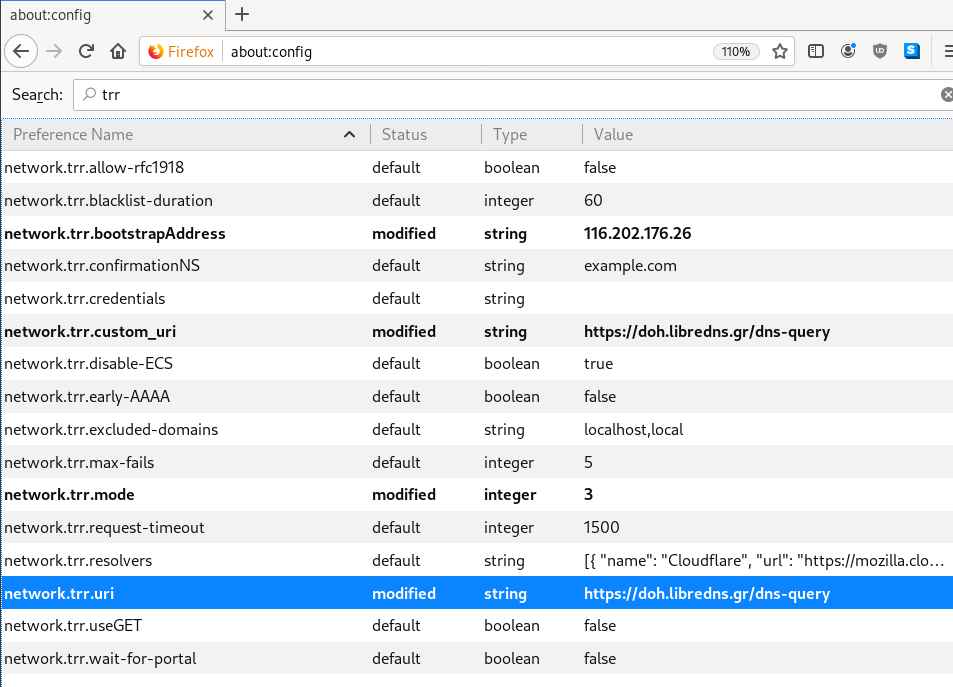This screenshot has width=953, height=687.
Task: Open the Firefox hamburger menu
Action: 945,51
